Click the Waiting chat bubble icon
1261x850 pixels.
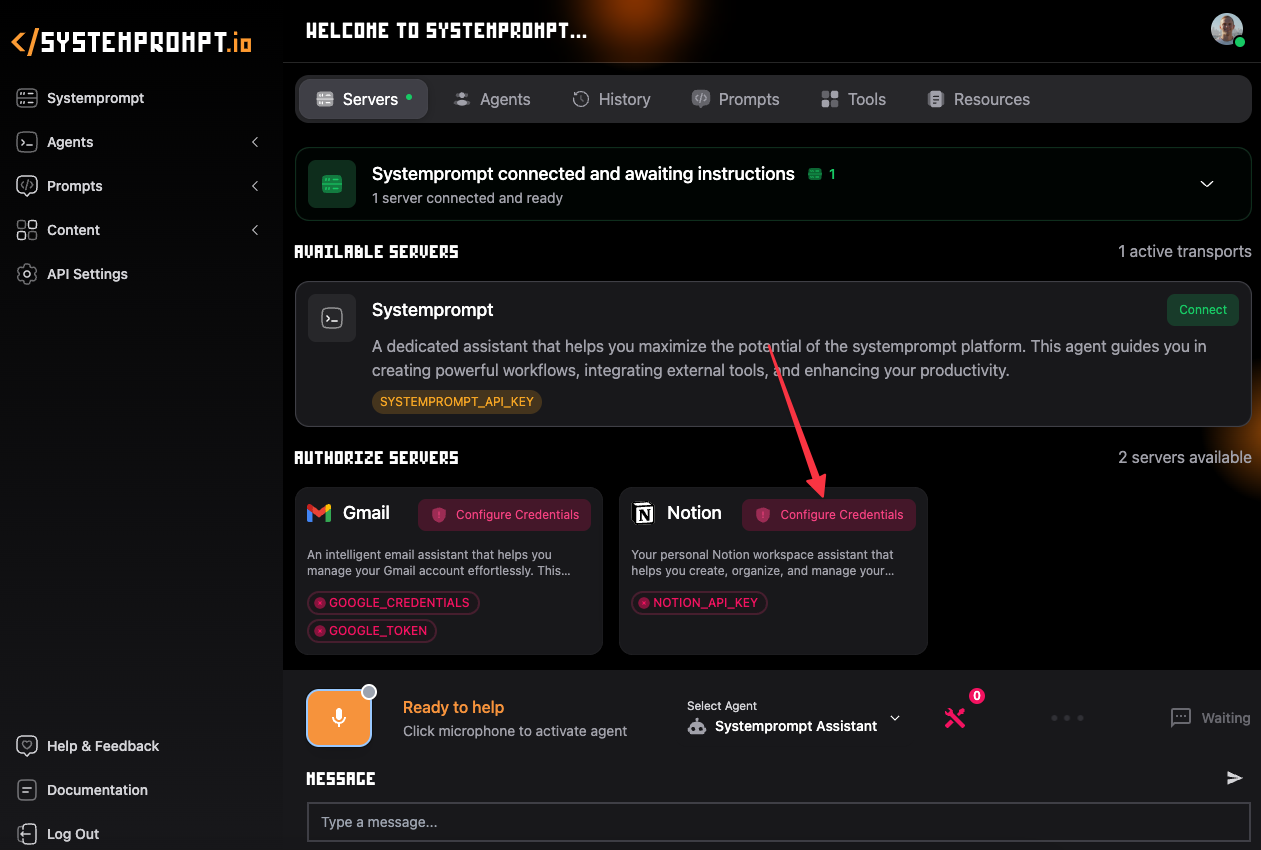pos(1181,718)
